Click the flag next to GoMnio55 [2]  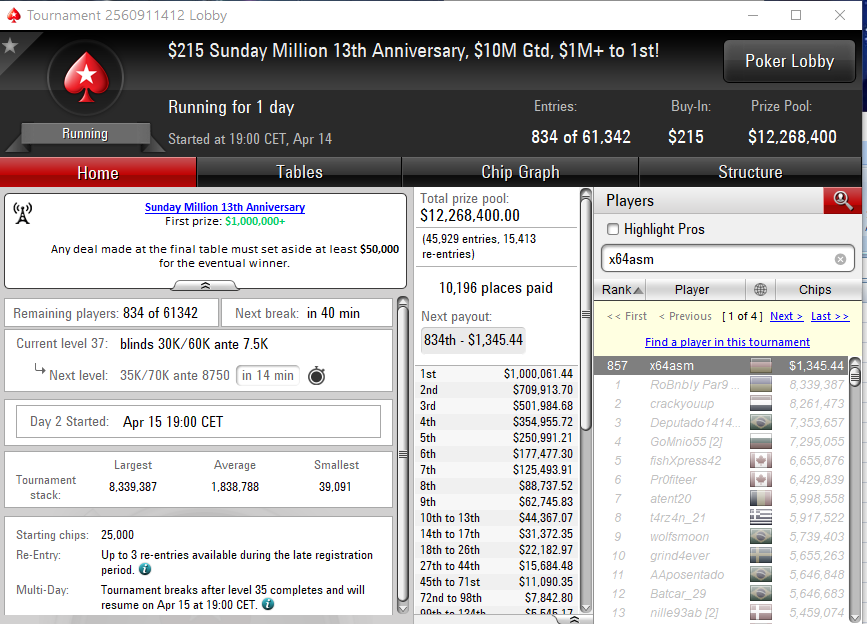click(761, 442)
